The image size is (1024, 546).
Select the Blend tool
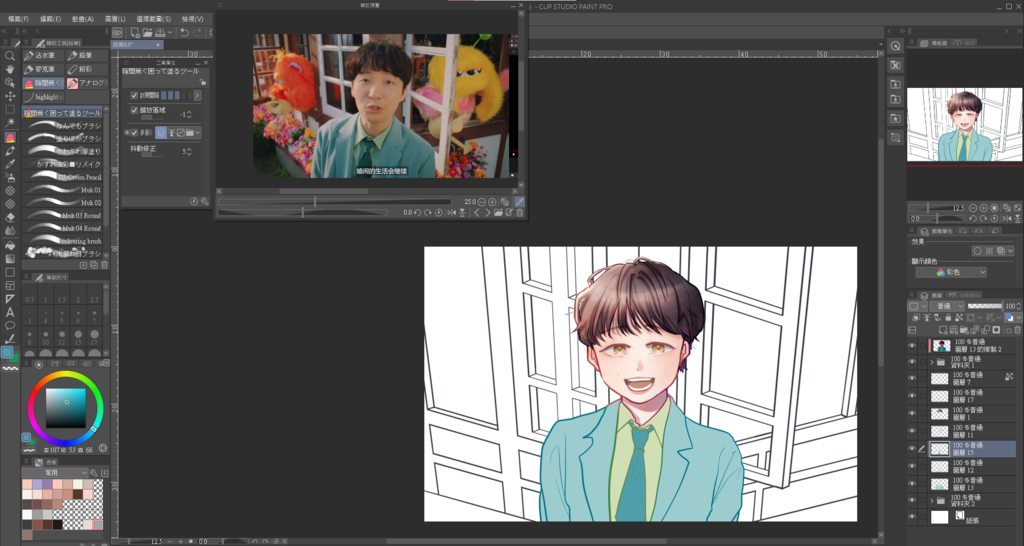(10, 231)
